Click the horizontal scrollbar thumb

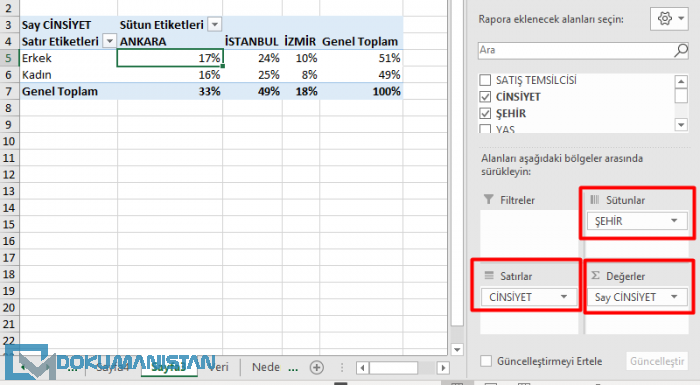point(393,368)
